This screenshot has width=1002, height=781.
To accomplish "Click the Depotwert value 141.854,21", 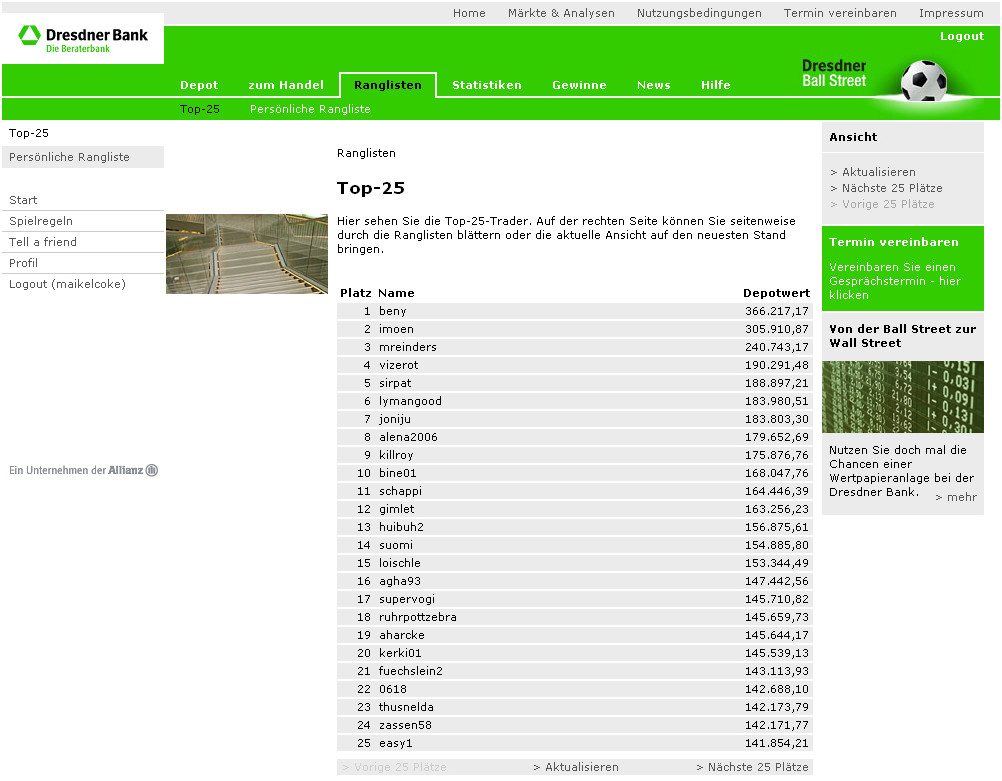I will 776,743.
